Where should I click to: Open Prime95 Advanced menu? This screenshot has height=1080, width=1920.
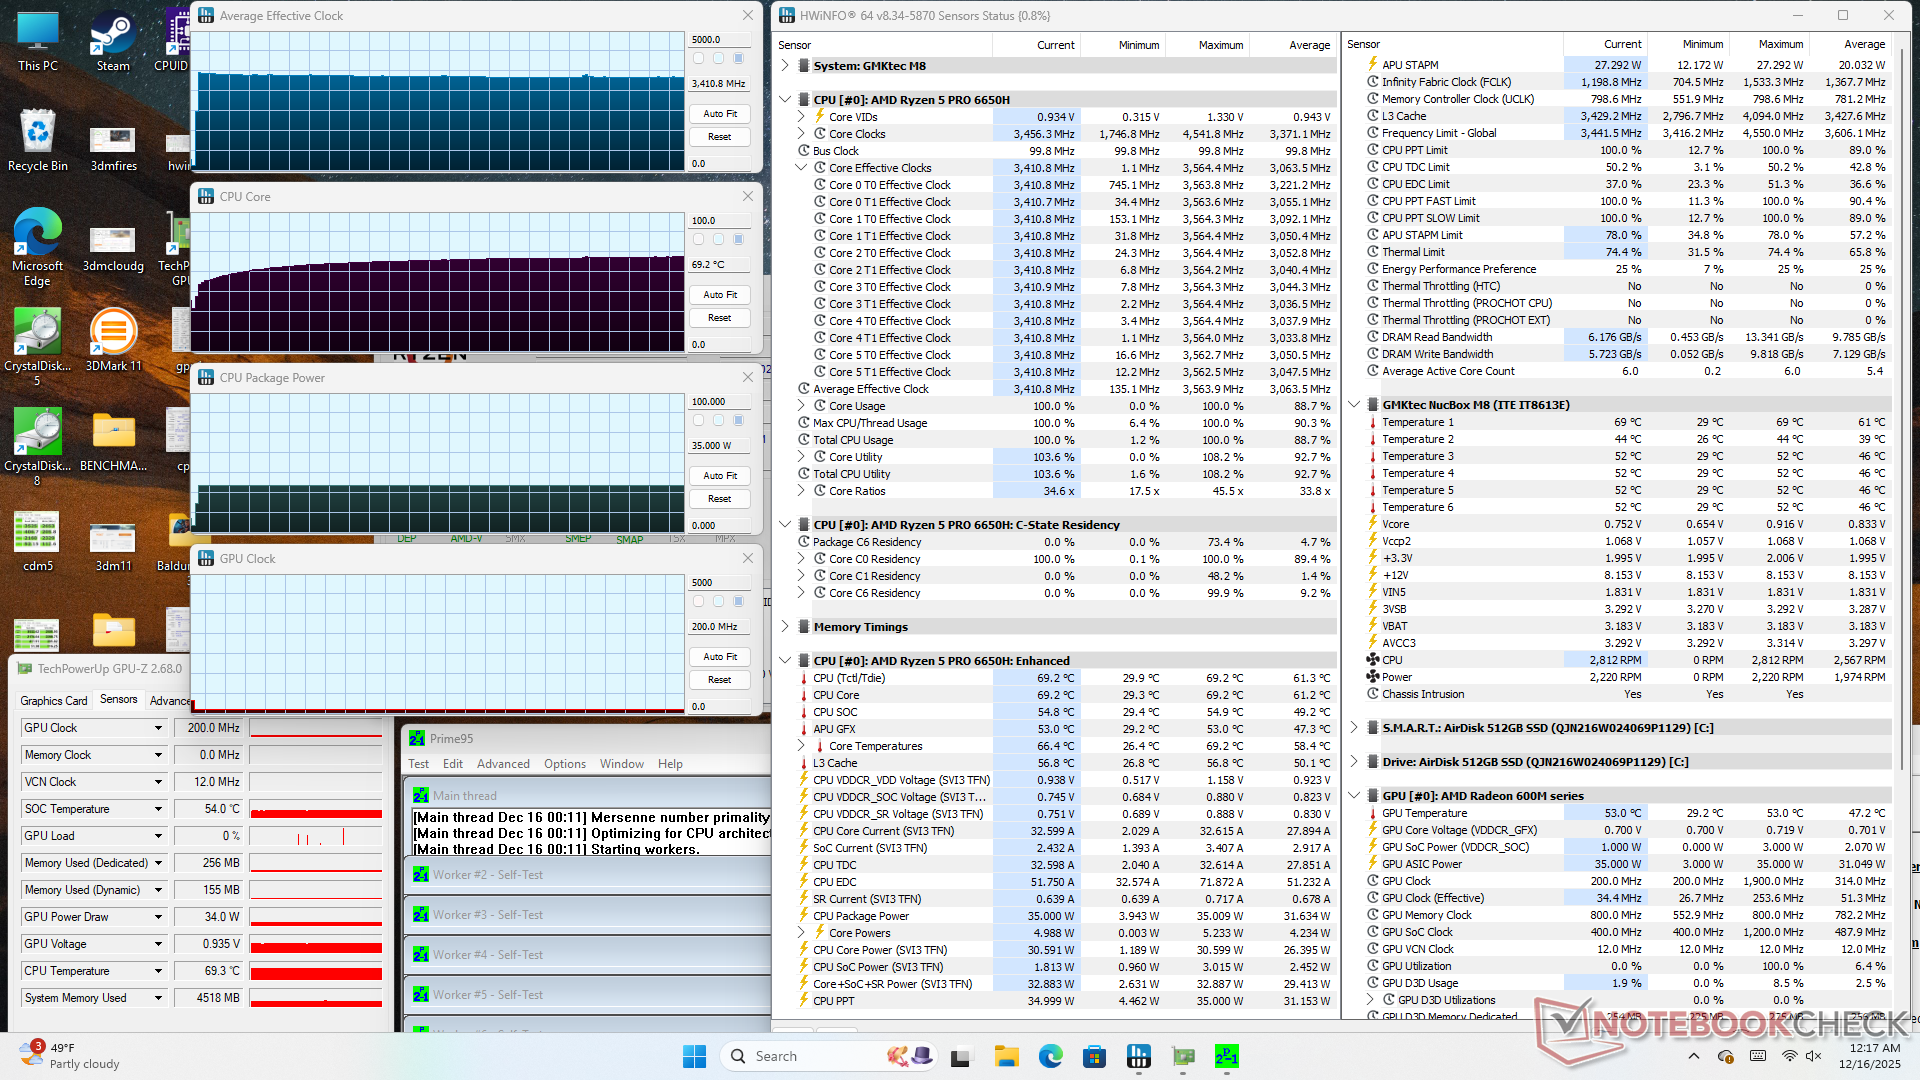pos(503,764)
